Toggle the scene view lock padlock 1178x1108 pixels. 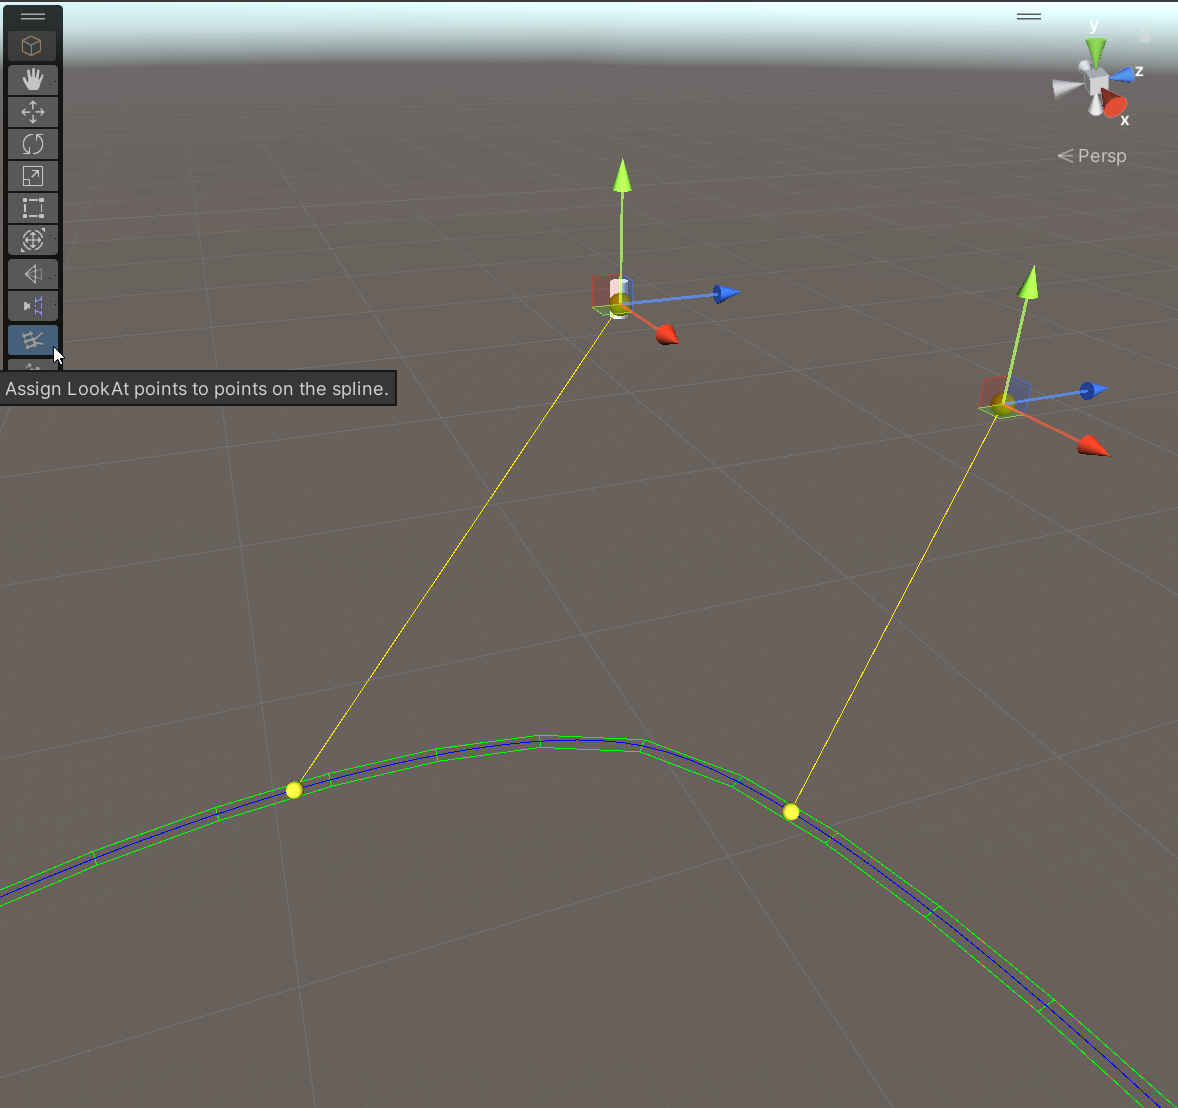1145,35
